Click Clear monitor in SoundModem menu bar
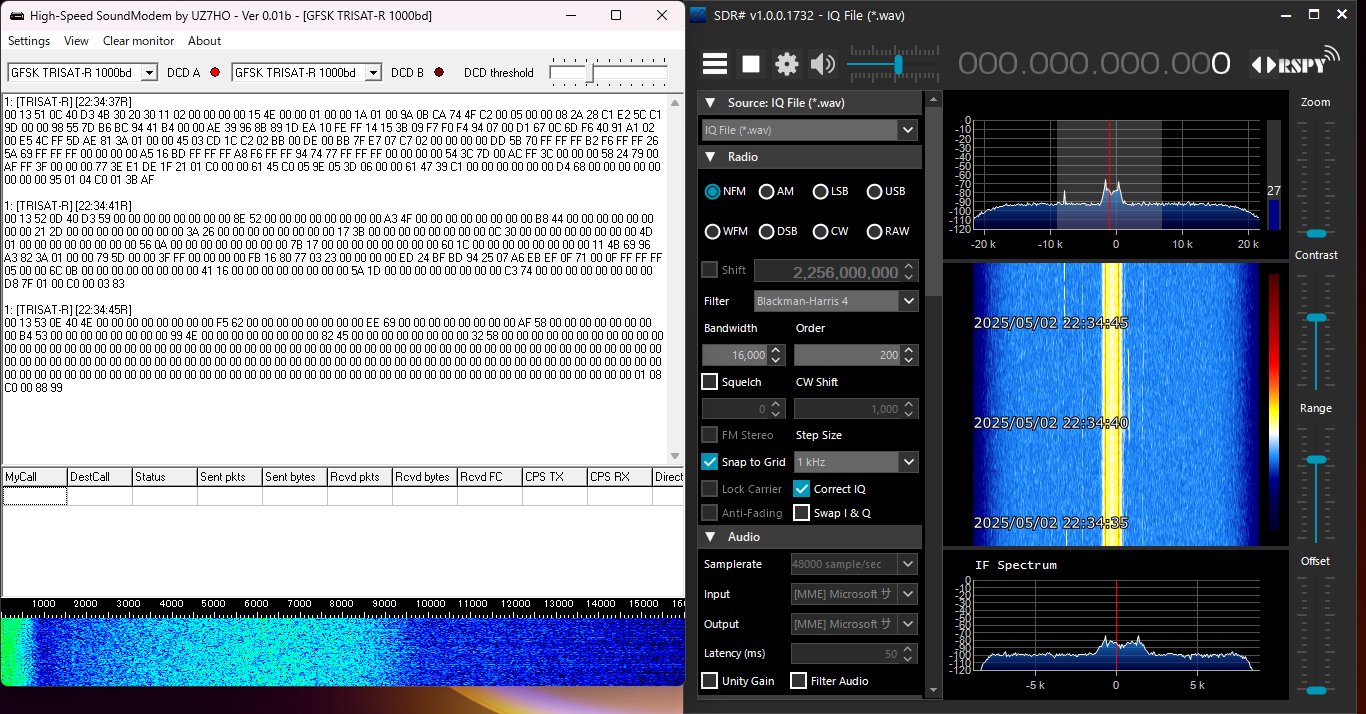Image resolution: width=1366 pixels, height=714 pixels. (x=138, y=41)
